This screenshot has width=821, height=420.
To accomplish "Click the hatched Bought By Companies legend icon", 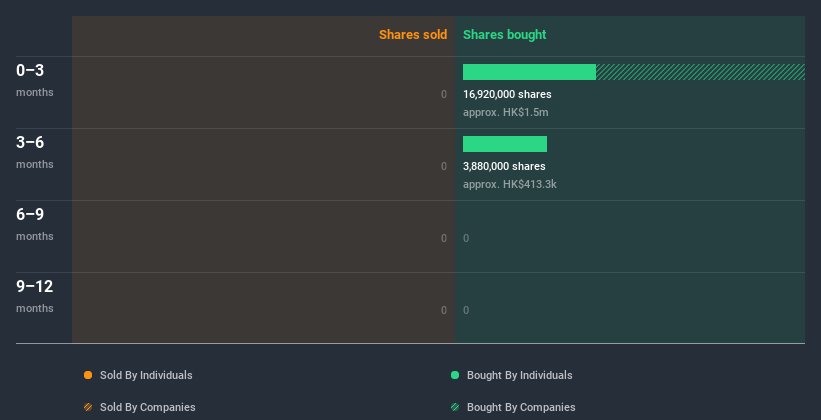I will 455,407.
